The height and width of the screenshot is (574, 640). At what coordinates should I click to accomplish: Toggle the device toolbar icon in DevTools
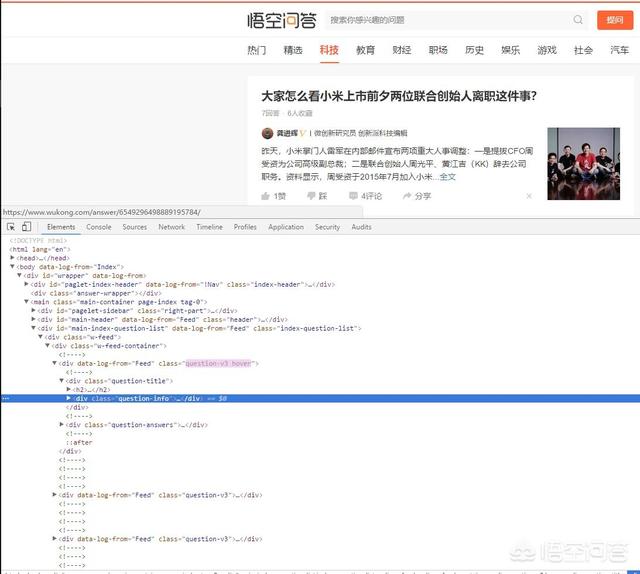(26, 227)
